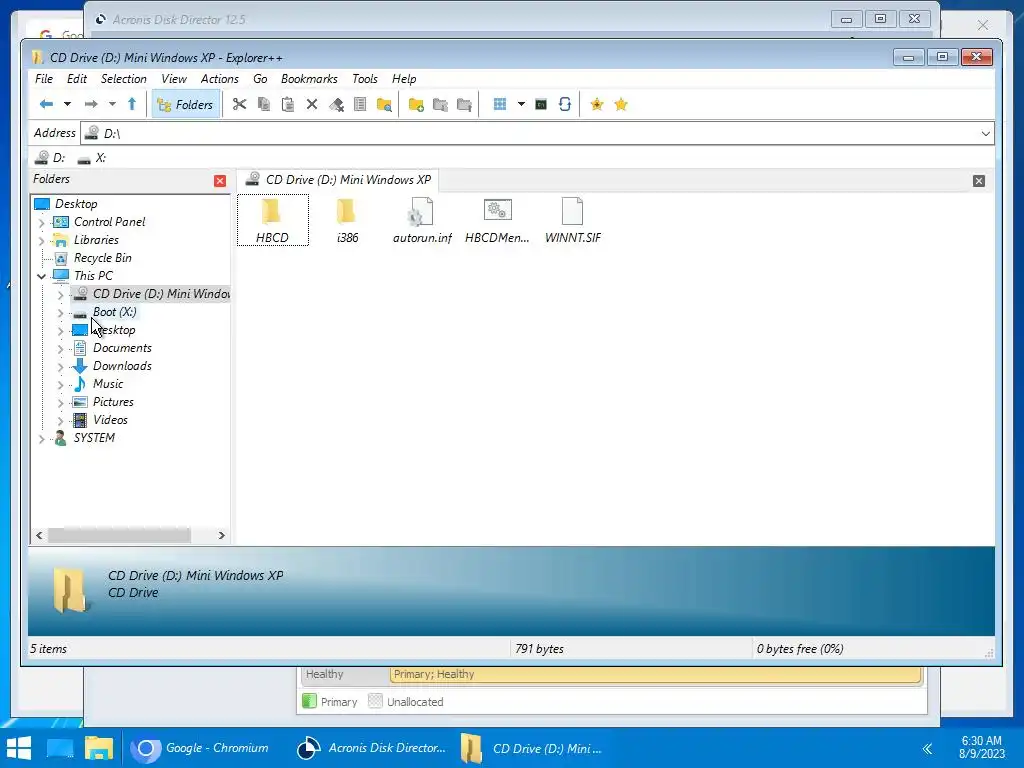The height and width of the screenshot is (768, 1024).
Task: Expand Control Panel tree node
Action: click(x=42, y=223)
